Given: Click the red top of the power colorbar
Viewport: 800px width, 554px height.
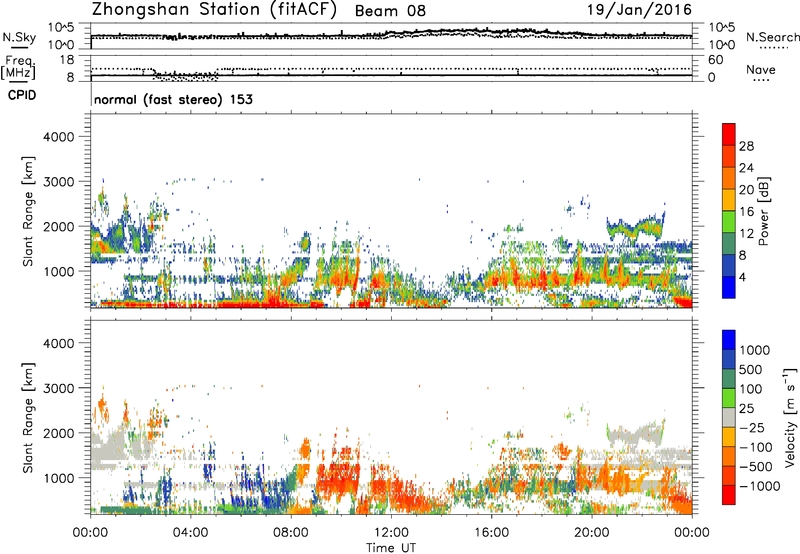Looking at the screenshot, I should point(729,134).
